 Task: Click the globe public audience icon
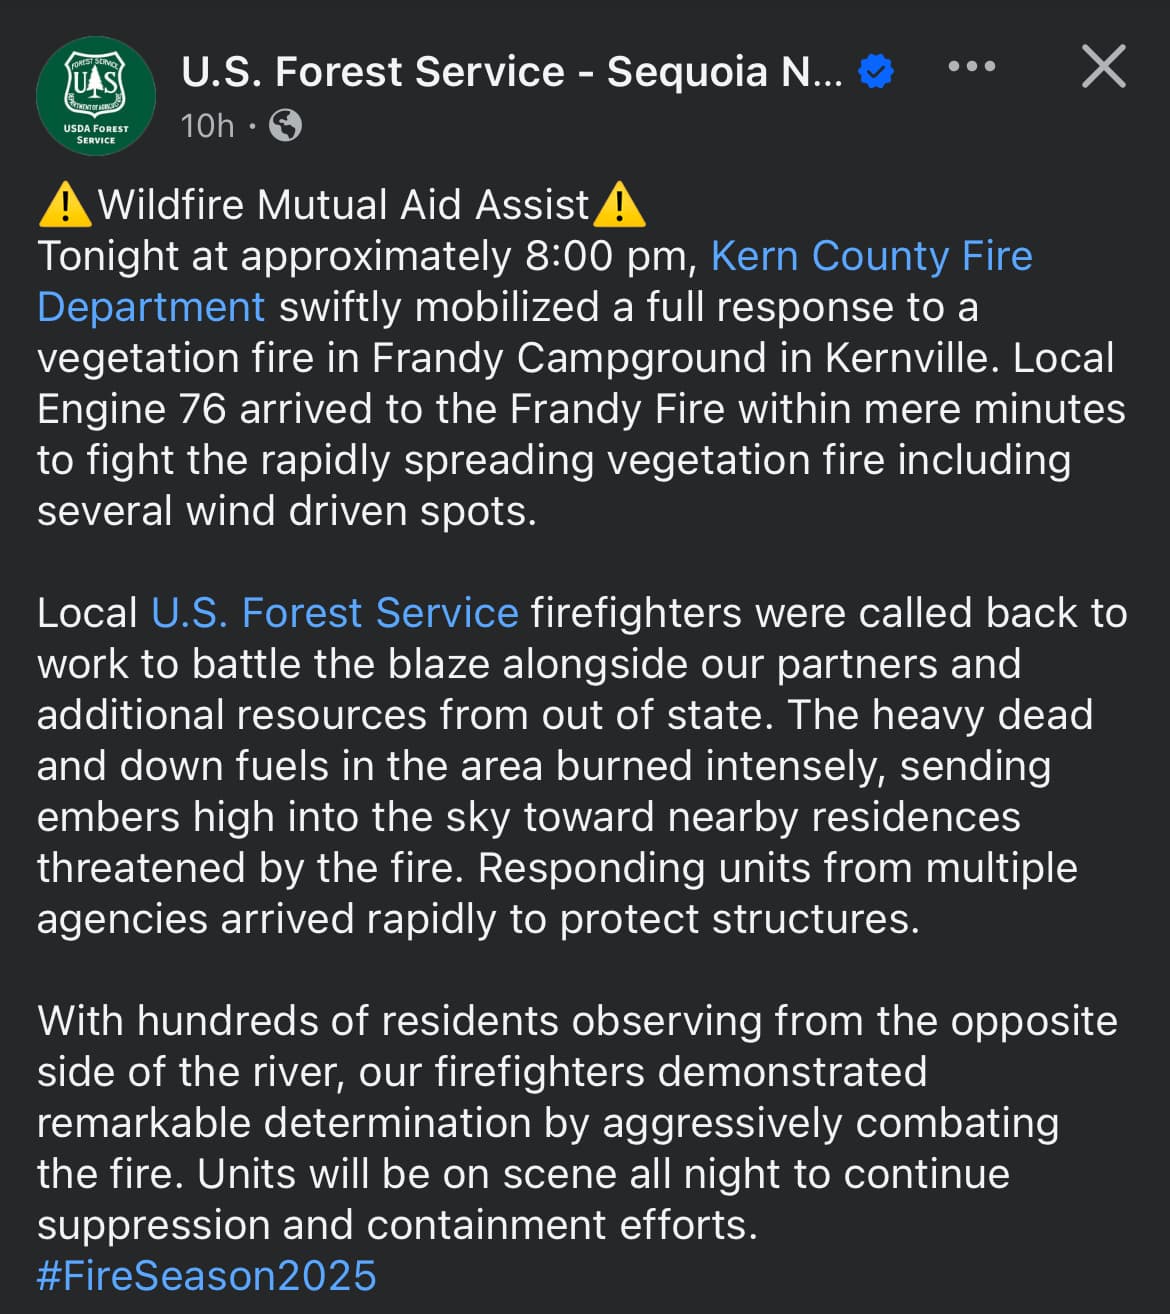286,126
